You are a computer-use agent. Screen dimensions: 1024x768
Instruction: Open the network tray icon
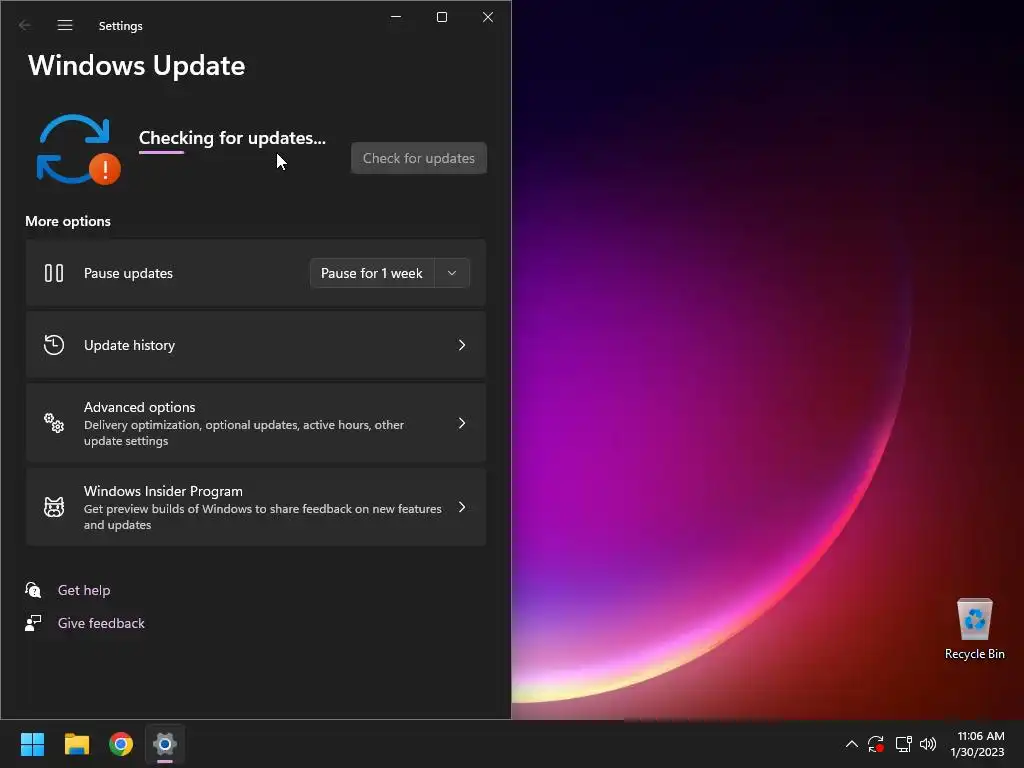pos(903,744)
